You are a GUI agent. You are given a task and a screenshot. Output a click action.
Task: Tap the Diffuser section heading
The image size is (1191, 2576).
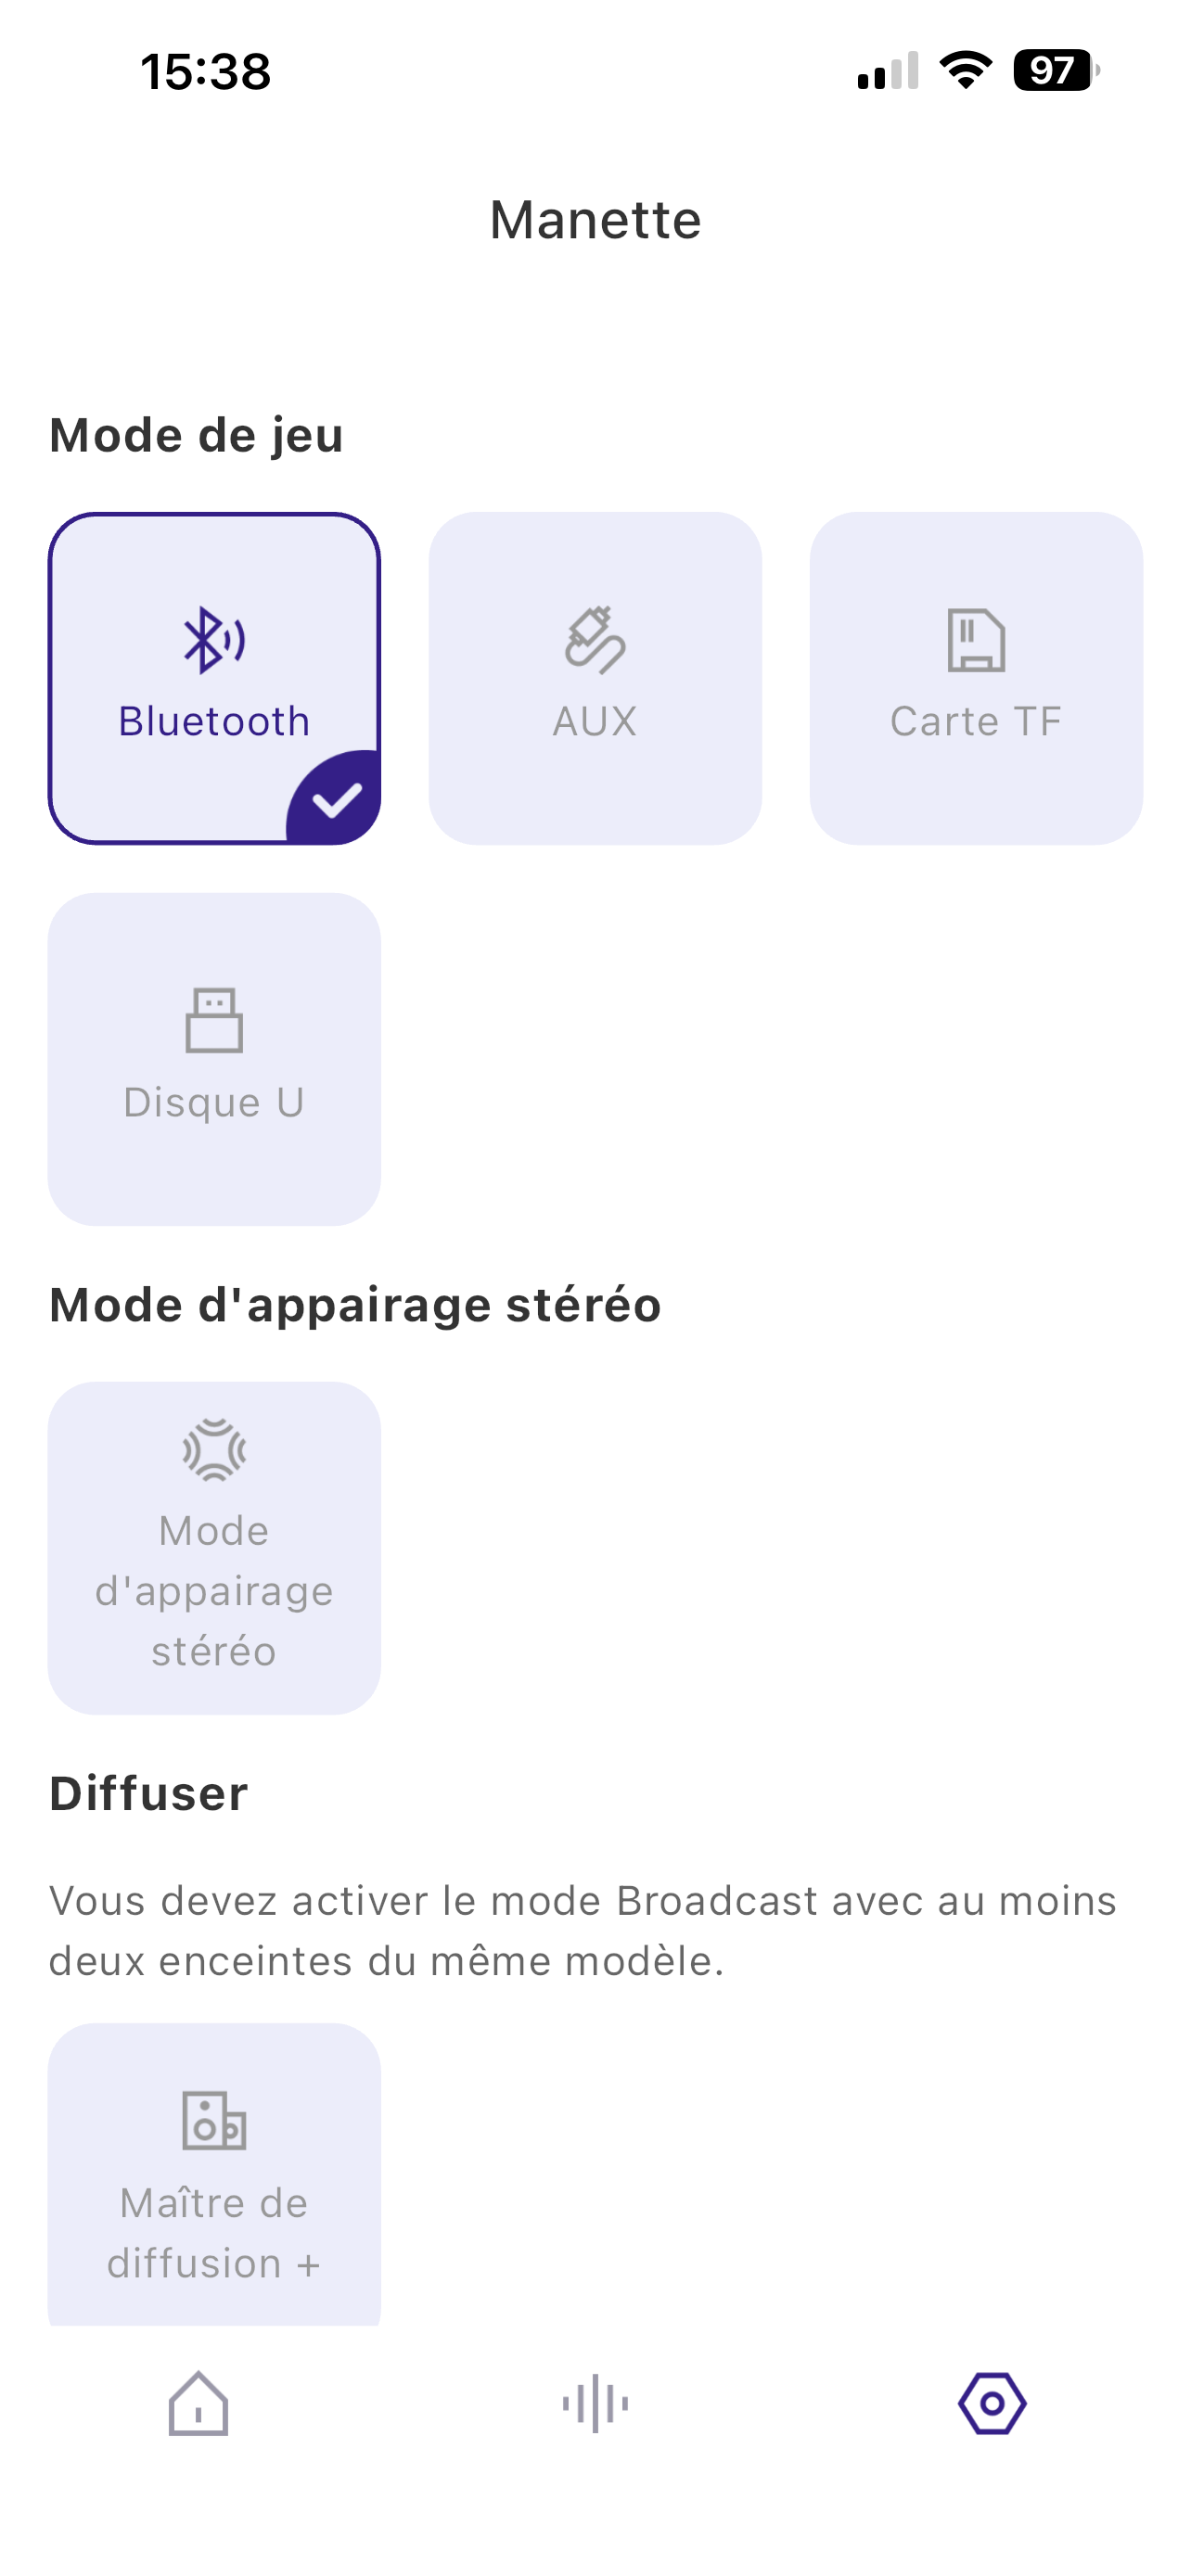148,1794
